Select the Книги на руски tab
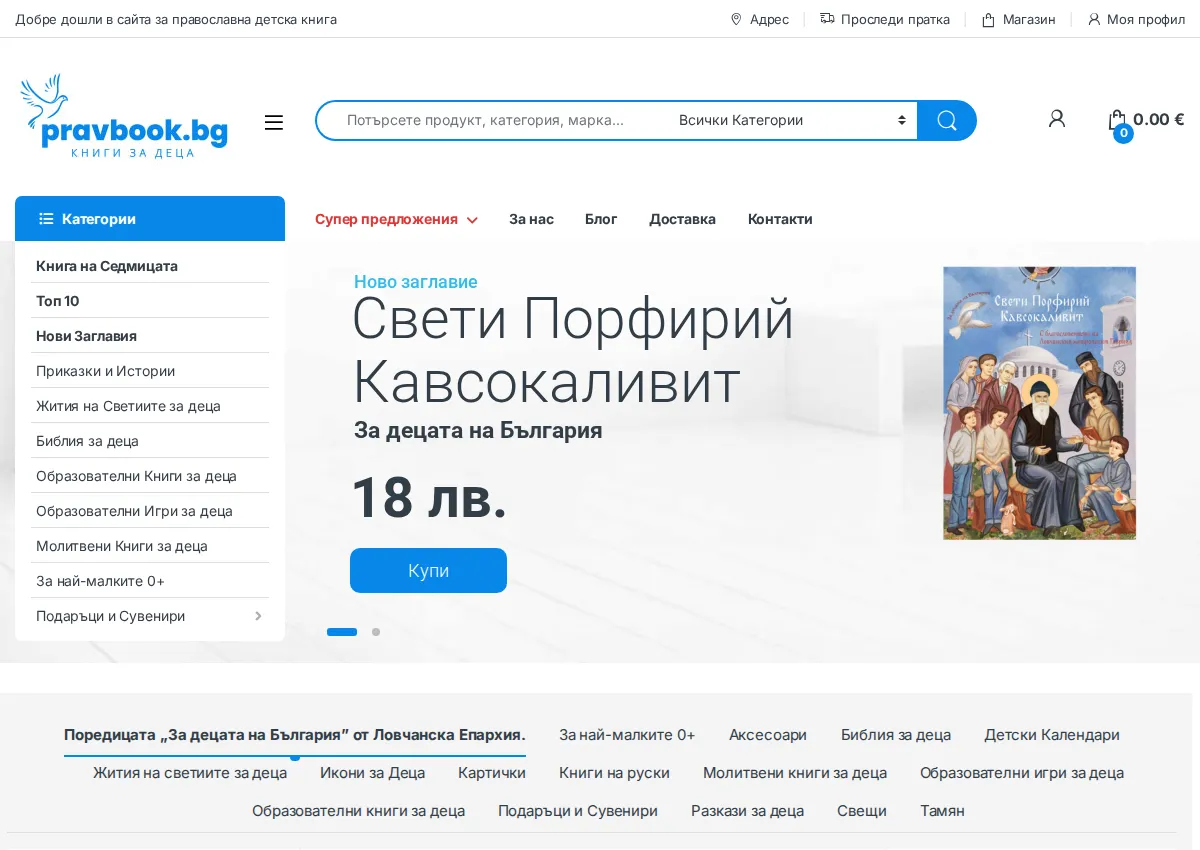This screenshot has width=1200, height=850. point(614,773)
